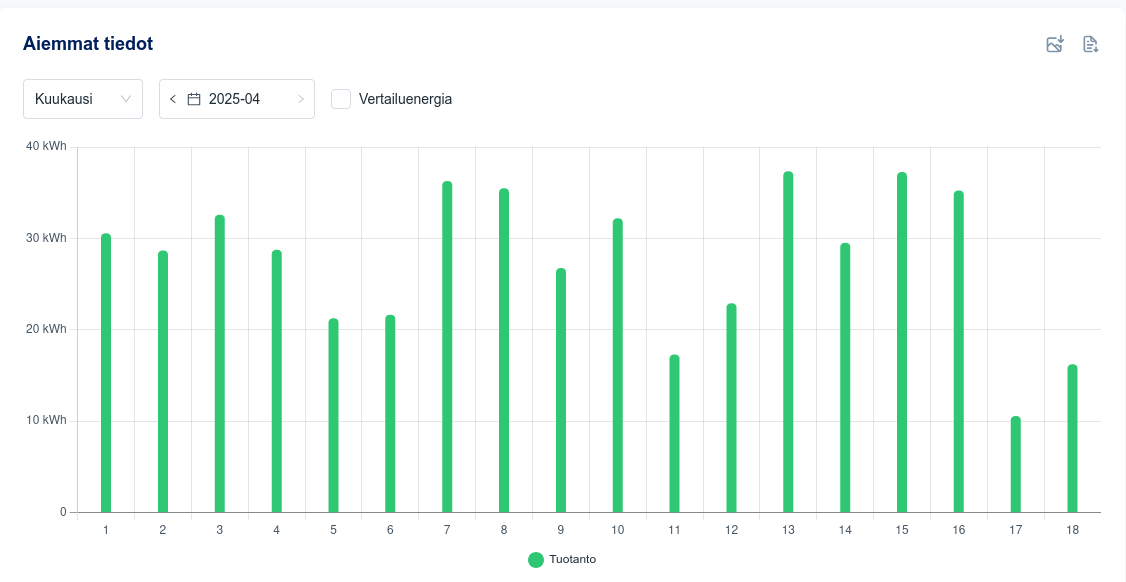Export data file icon
This screenshot has width=1126, height=582.
pos(1090,44)
